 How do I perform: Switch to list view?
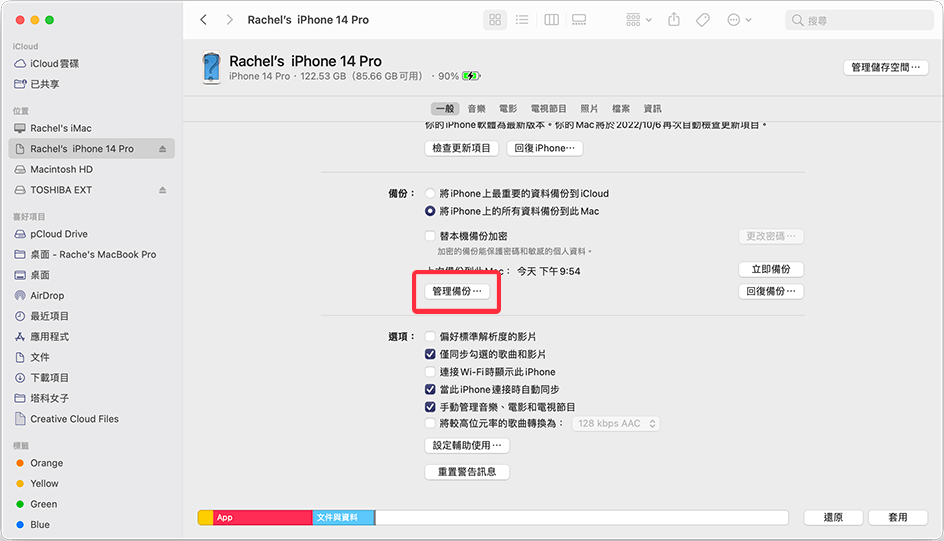522,20
